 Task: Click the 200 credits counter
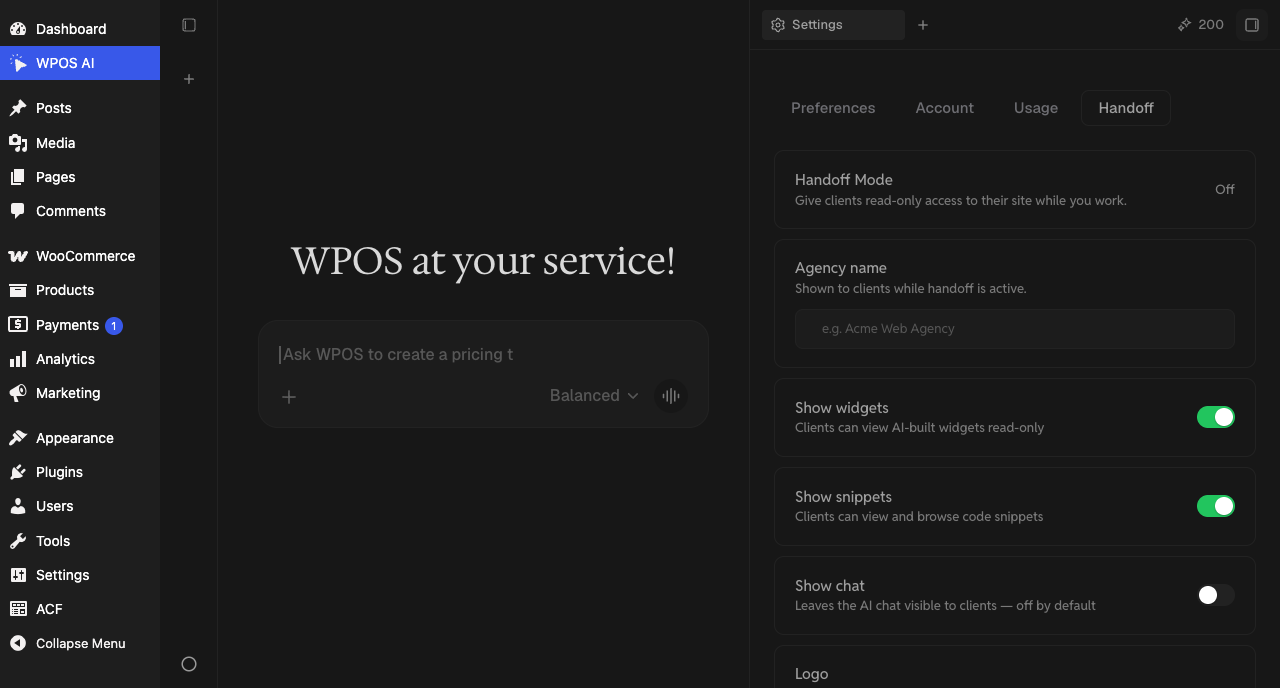tap(1211, 25)
